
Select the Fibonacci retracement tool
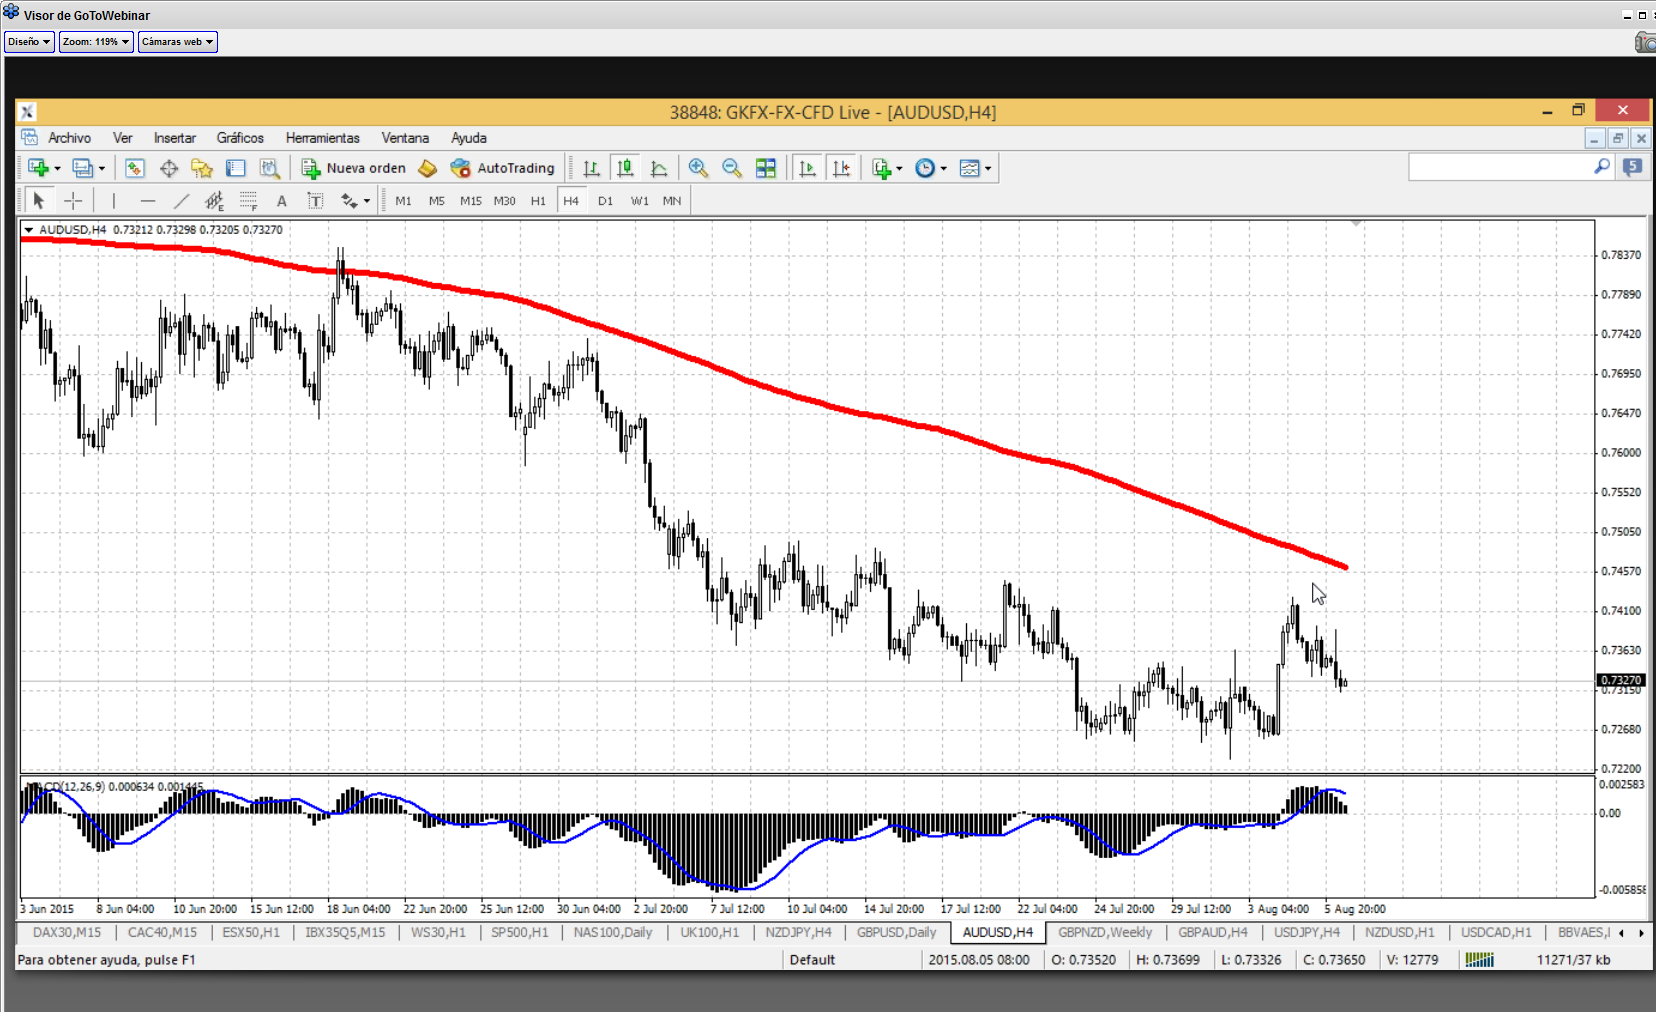click(x=248, y=201)
